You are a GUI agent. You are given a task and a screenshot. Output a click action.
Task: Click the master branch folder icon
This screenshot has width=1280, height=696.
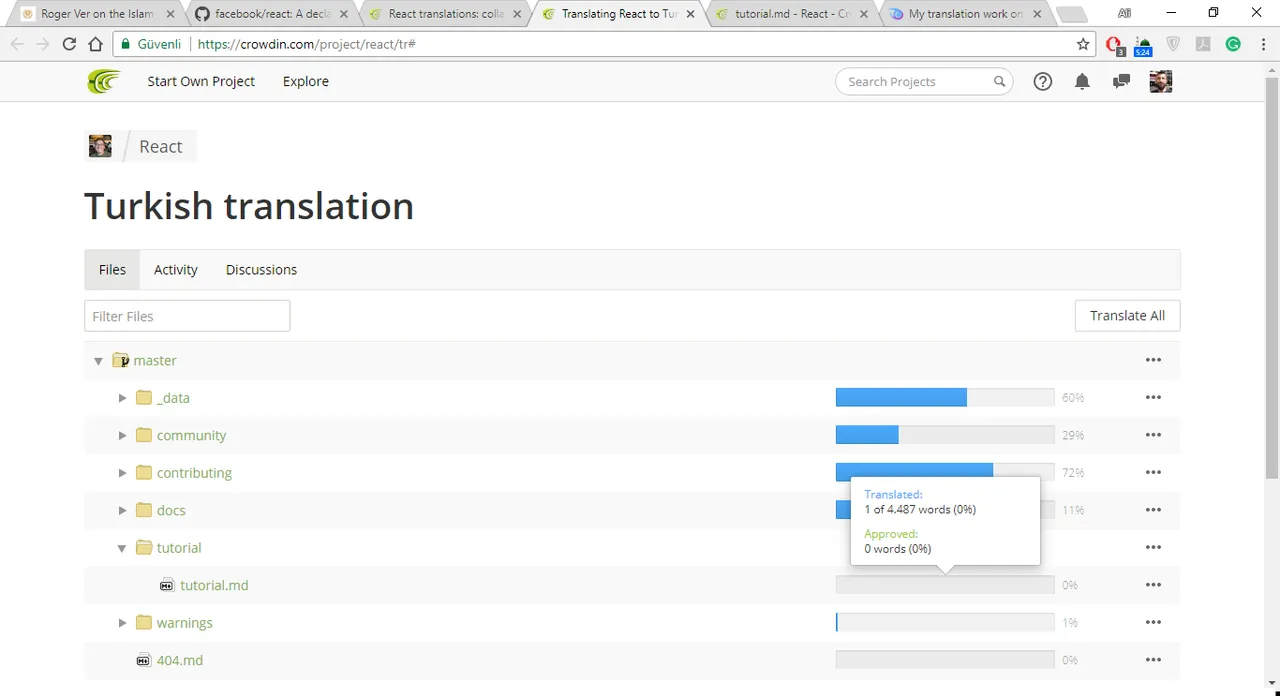point(121,360)
